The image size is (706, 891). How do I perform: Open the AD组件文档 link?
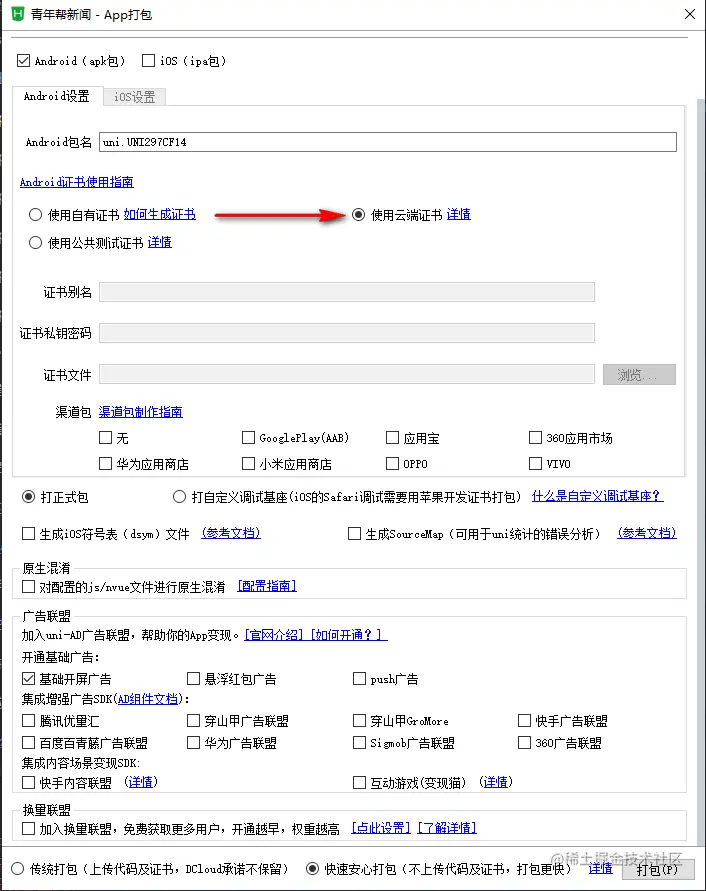point(148,699)
